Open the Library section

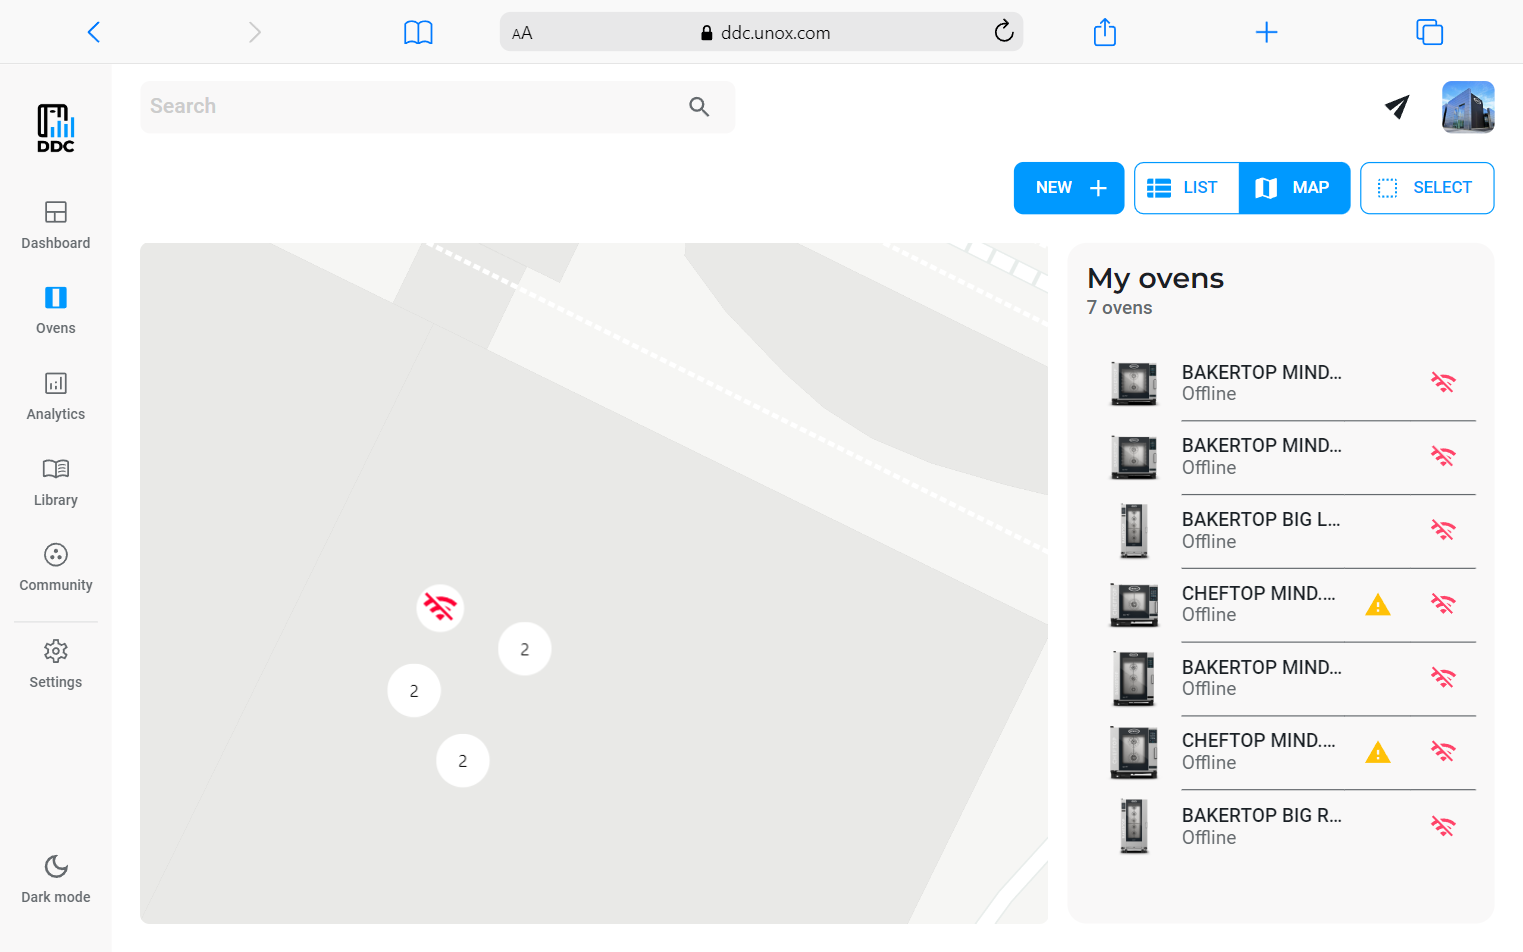[x=55, y=482]
